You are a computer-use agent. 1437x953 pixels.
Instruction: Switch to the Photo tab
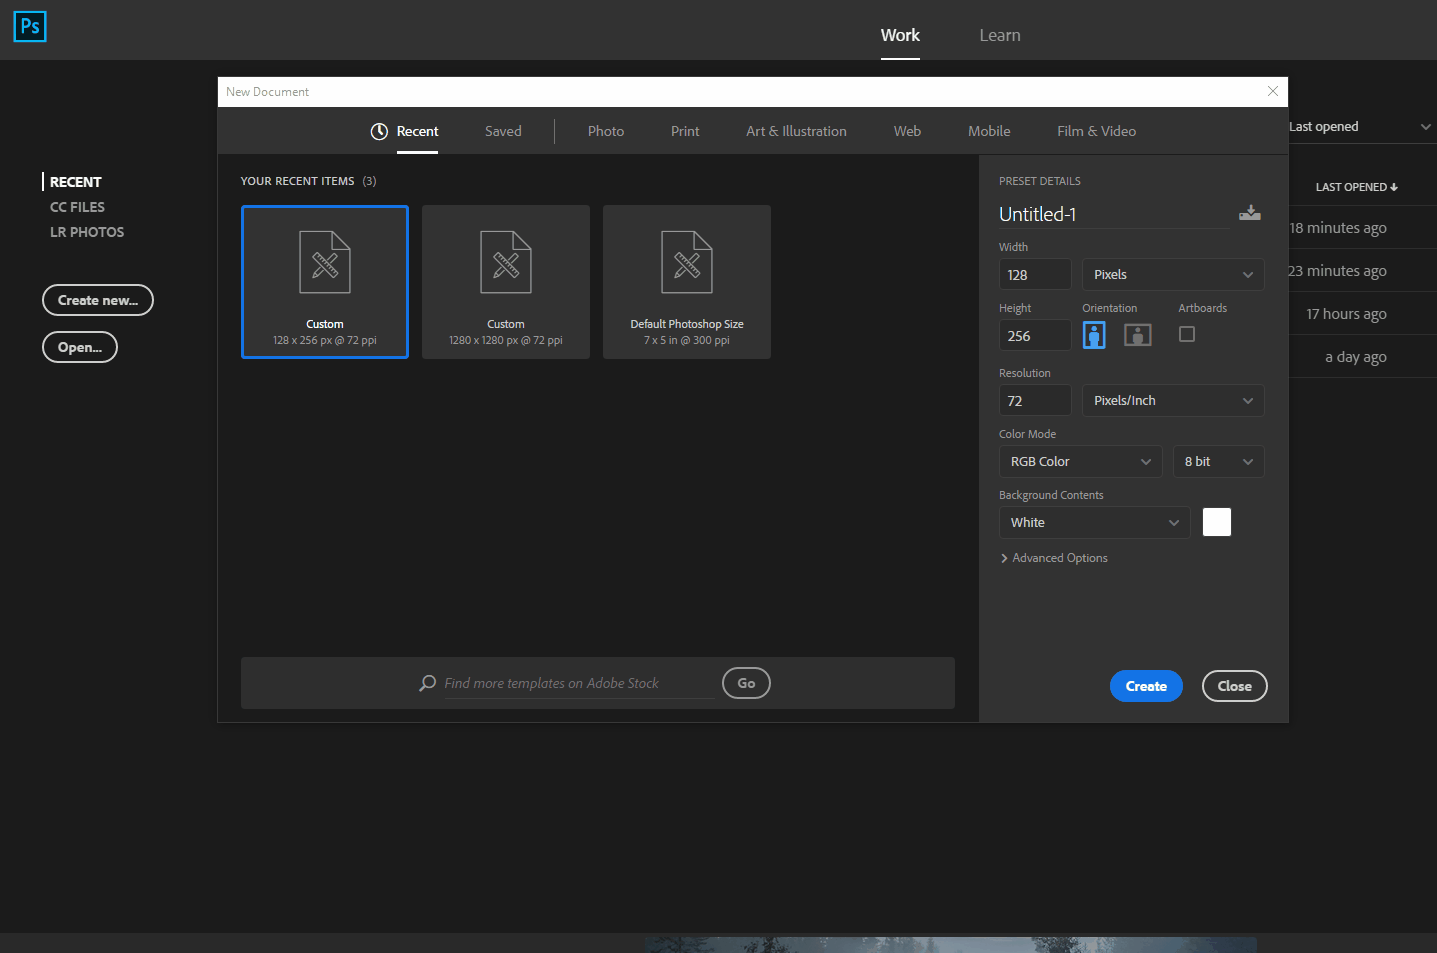606,131
